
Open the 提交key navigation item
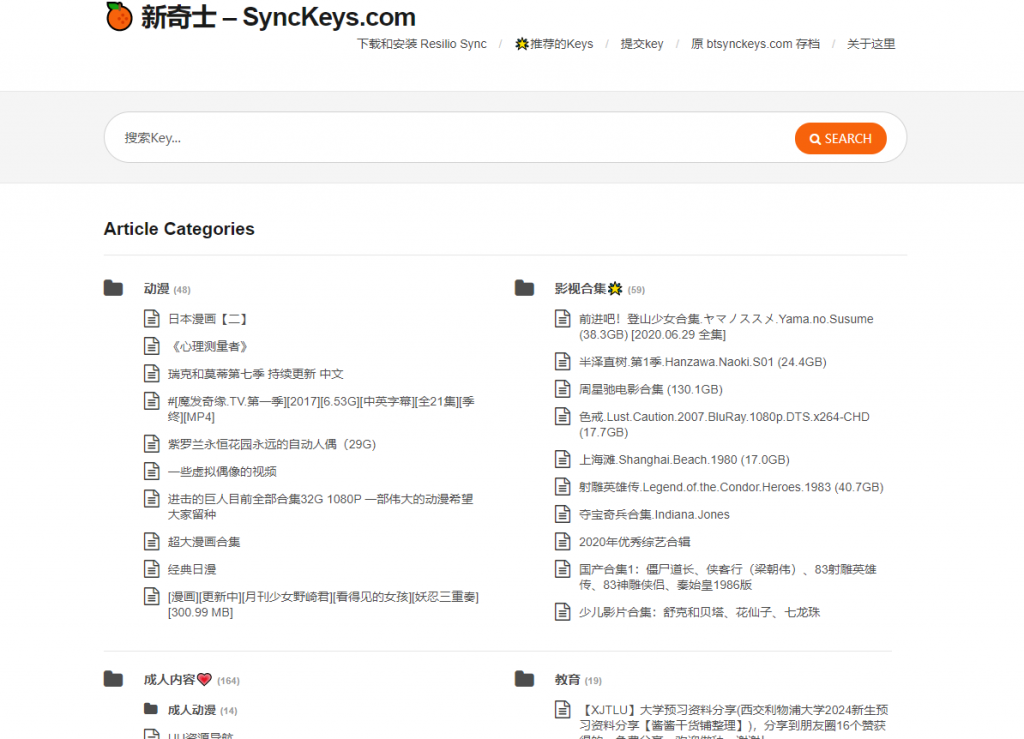click(643, 44)
